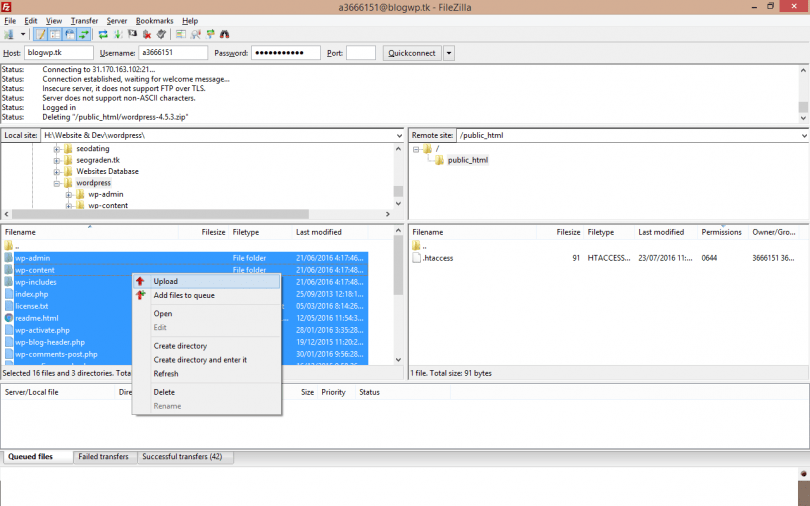Toggle the local directory tree display
Viewport: 810px width, 506px height.
[x=55, y=34]
